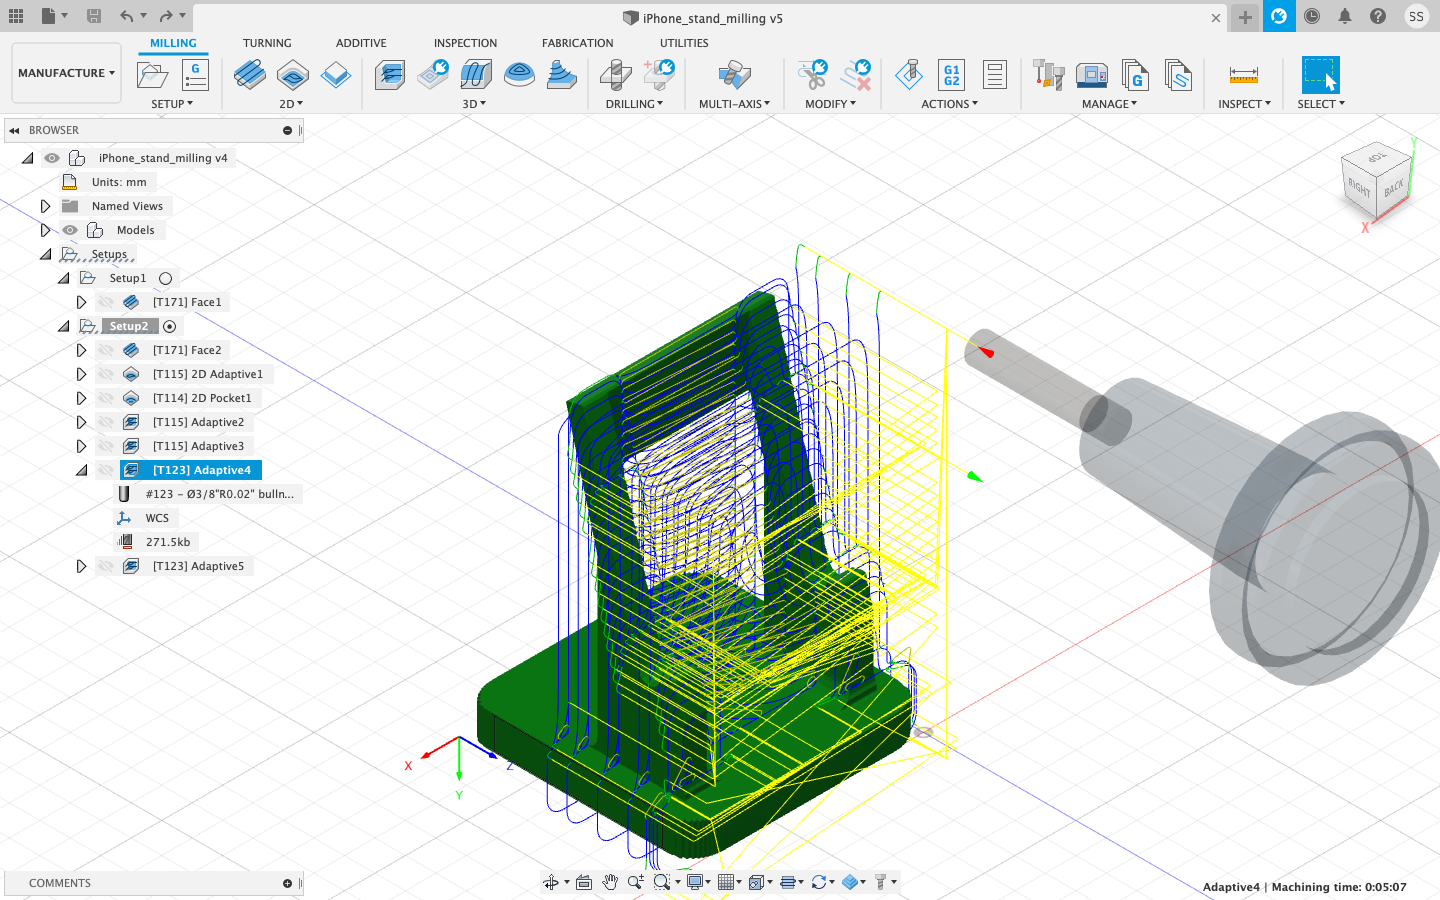Screen dimensions: 1440x900
Task: Expand the [T123] Adaptive5 operation
Action: (81, 566)
